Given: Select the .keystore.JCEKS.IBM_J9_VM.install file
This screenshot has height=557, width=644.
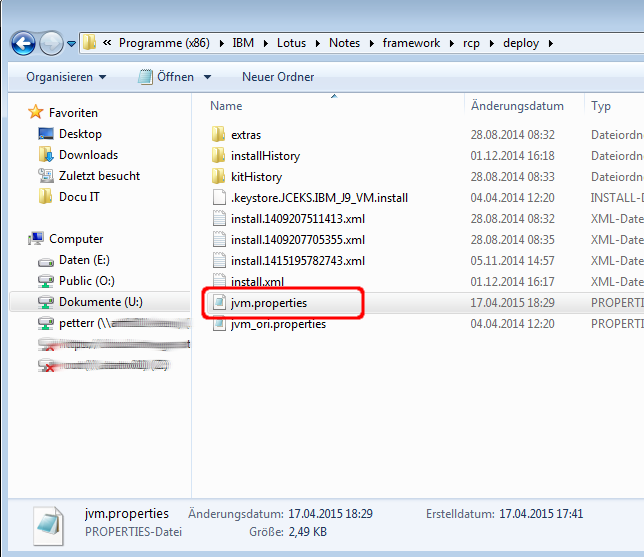Looking at the screenshot, I should [x=319, y=198].
